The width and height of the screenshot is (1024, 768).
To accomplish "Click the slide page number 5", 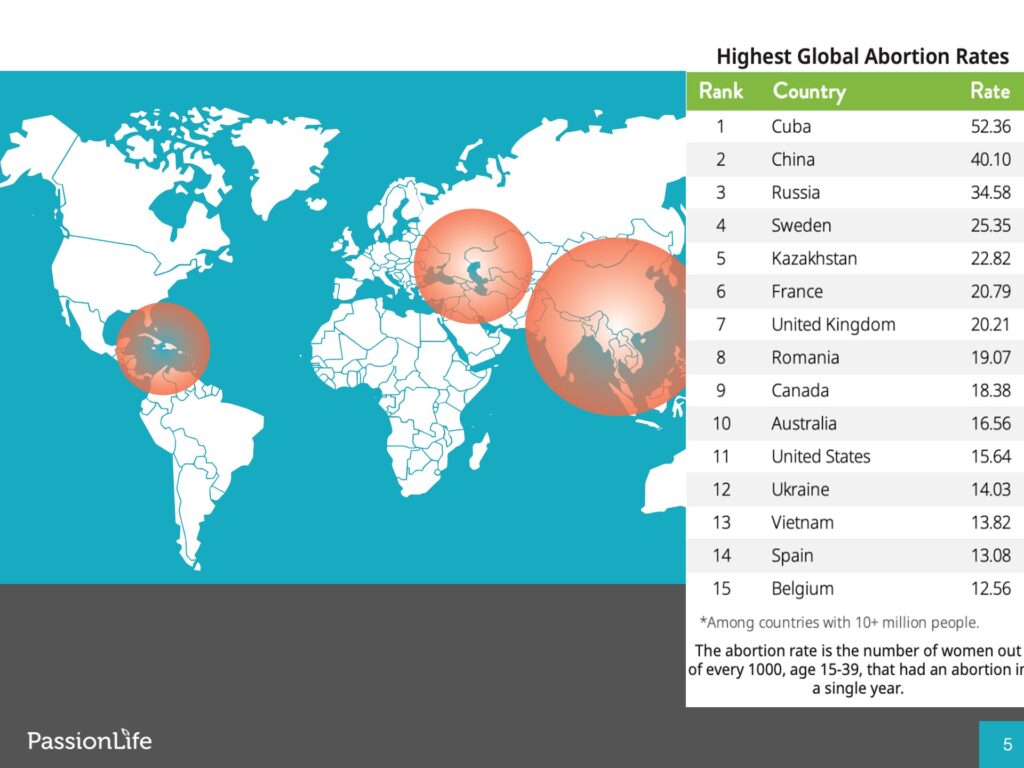I will 1007,744.
